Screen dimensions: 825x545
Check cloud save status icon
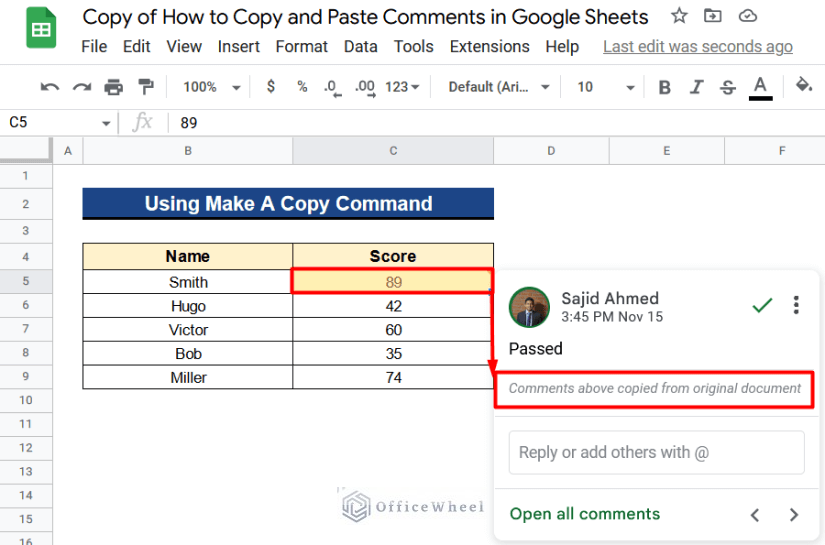[747, 16]
